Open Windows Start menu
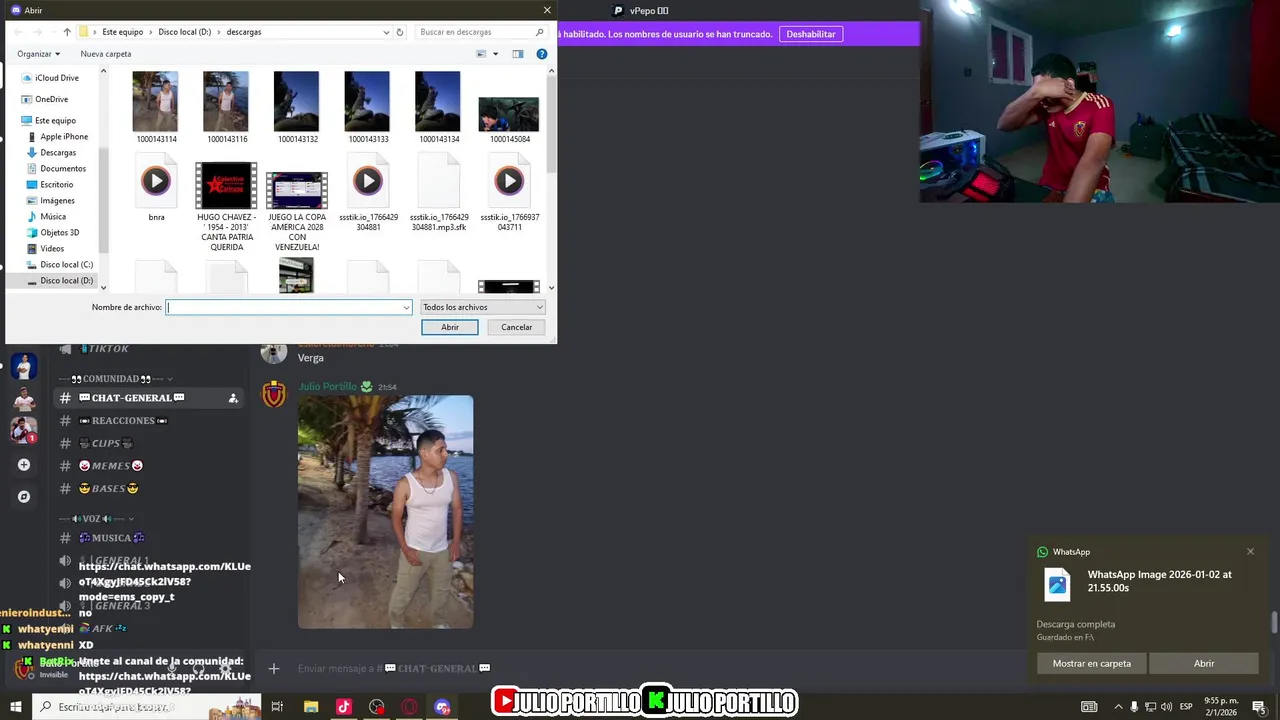 coord(16,707)
